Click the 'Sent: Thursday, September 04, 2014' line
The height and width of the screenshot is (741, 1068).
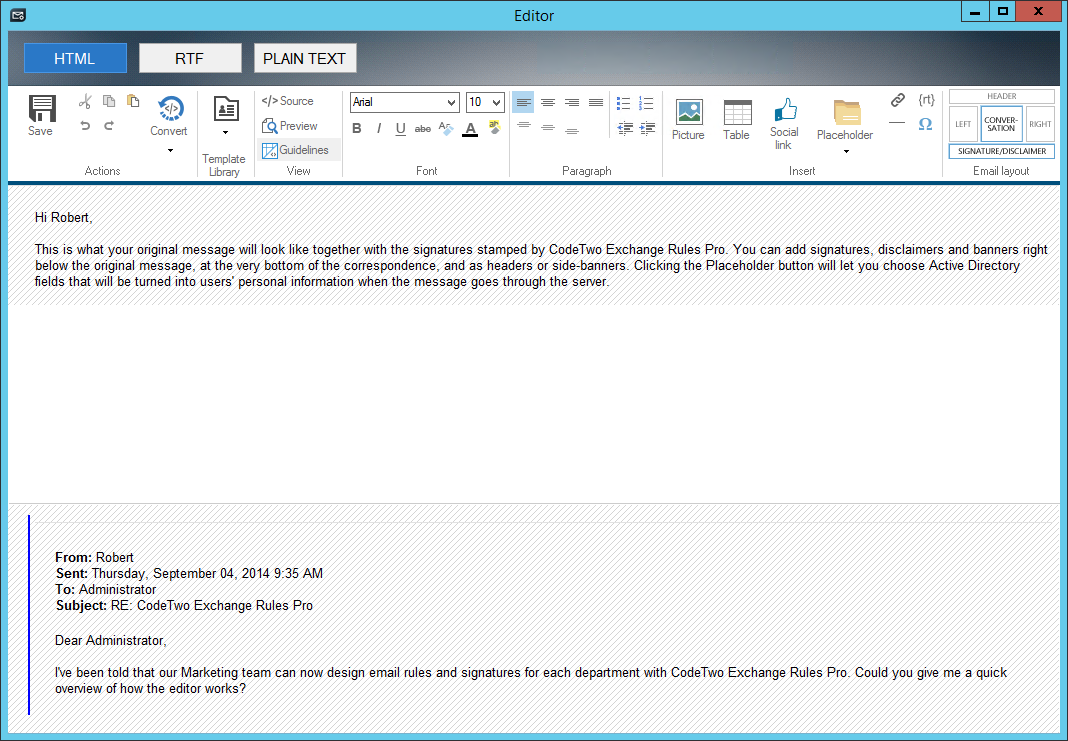[x=189, y=573]
